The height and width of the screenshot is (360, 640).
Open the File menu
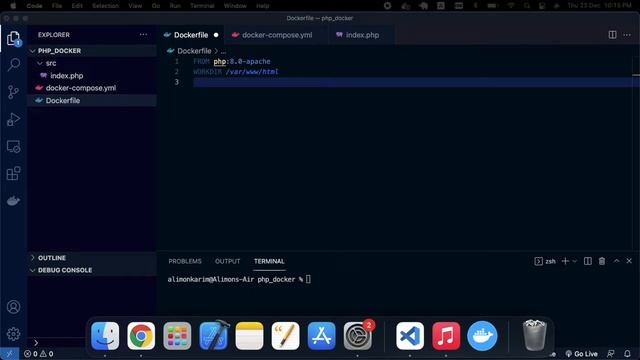click(x=57, y=6)
